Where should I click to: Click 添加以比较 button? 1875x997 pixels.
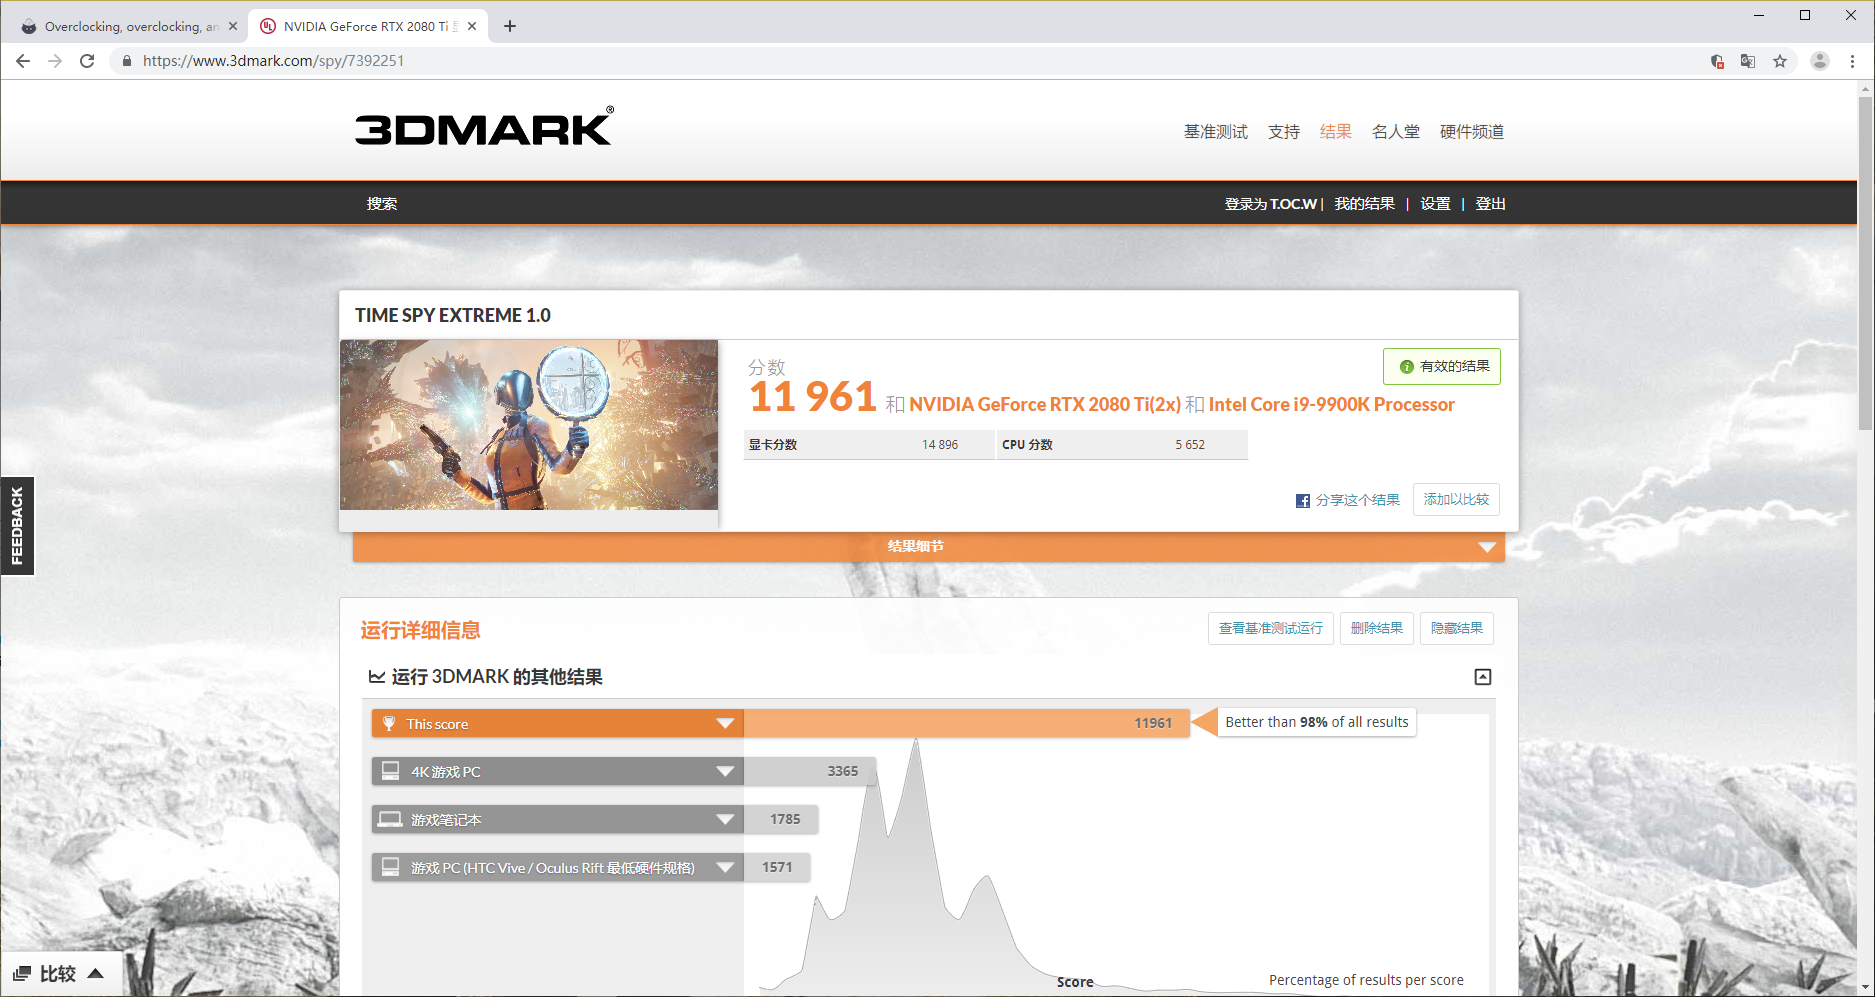tap(1456, 500)
